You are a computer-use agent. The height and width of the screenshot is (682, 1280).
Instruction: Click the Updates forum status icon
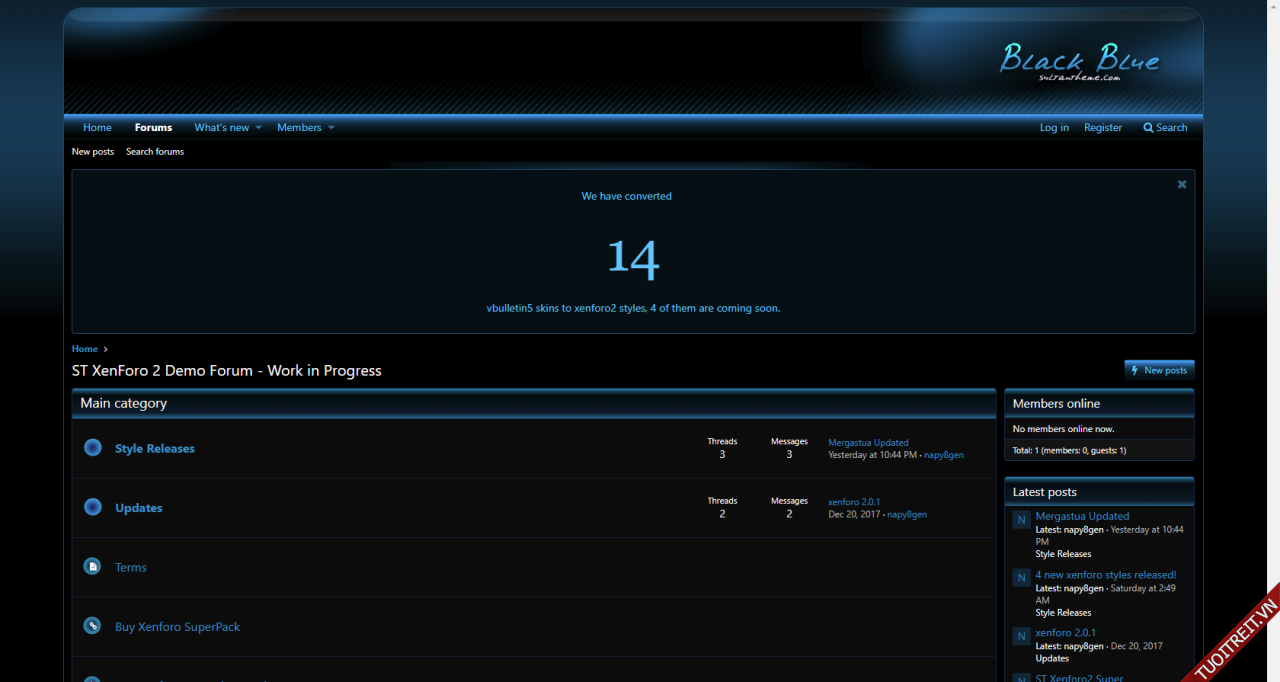93,507
